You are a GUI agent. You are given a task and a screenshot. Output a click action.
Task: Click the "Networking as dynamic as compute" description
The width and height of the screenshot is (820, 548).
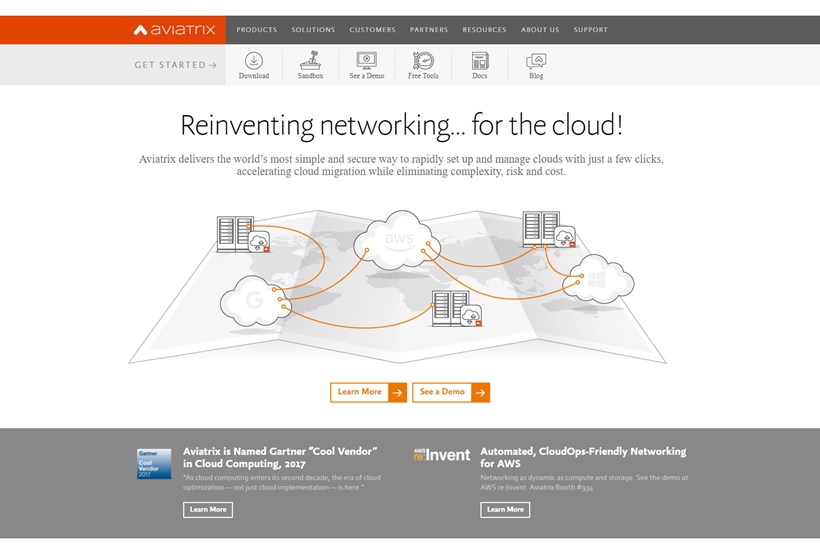[584, 482]
